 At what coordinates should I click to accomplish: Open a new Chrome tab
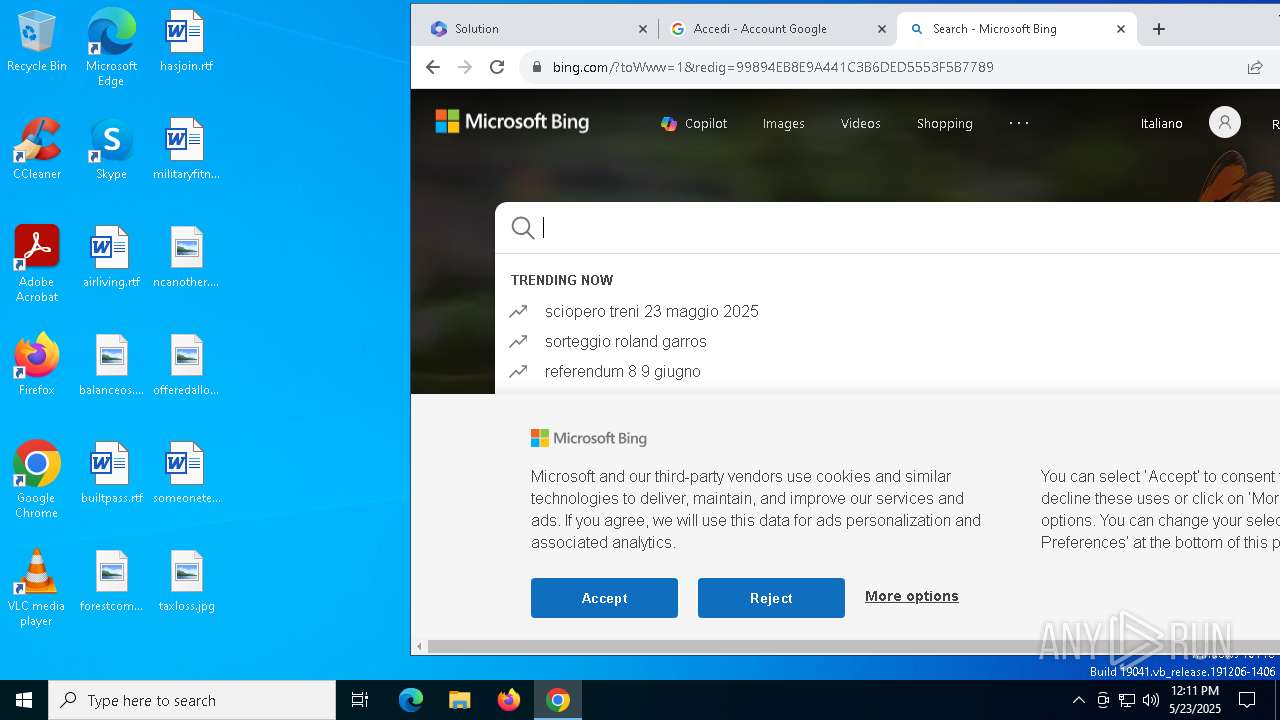1159,29
